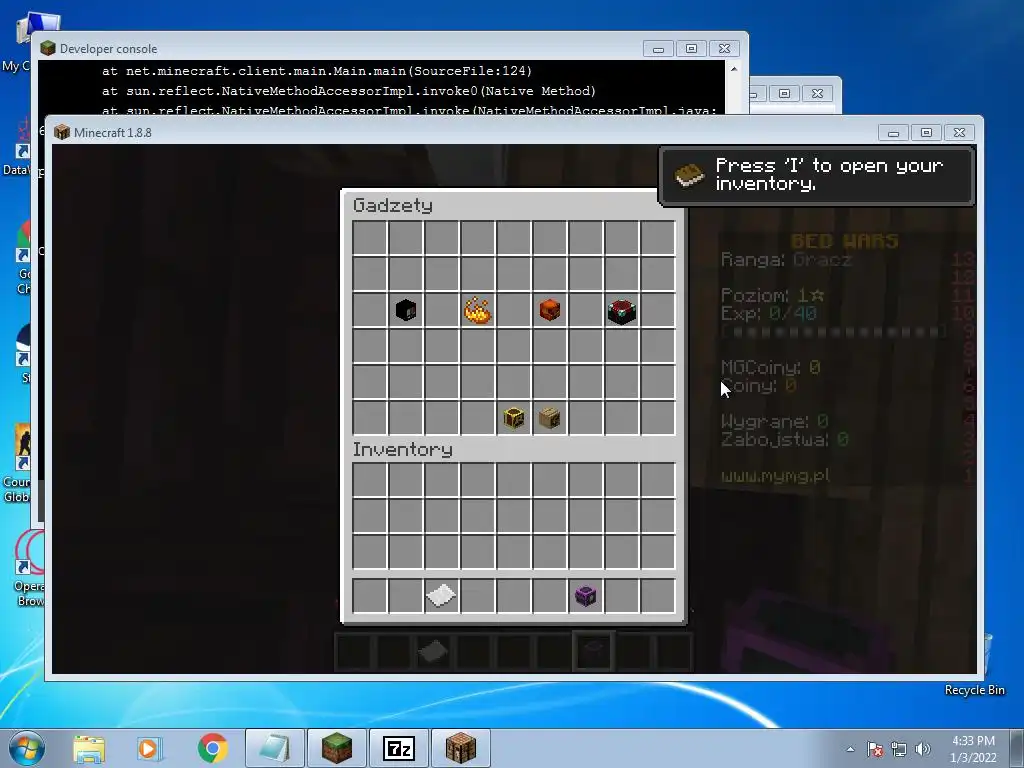This screenshot has width=1024, height=768.
Task: Click the yellow-framed head in bottom row
Action: (x=514, y=418)
